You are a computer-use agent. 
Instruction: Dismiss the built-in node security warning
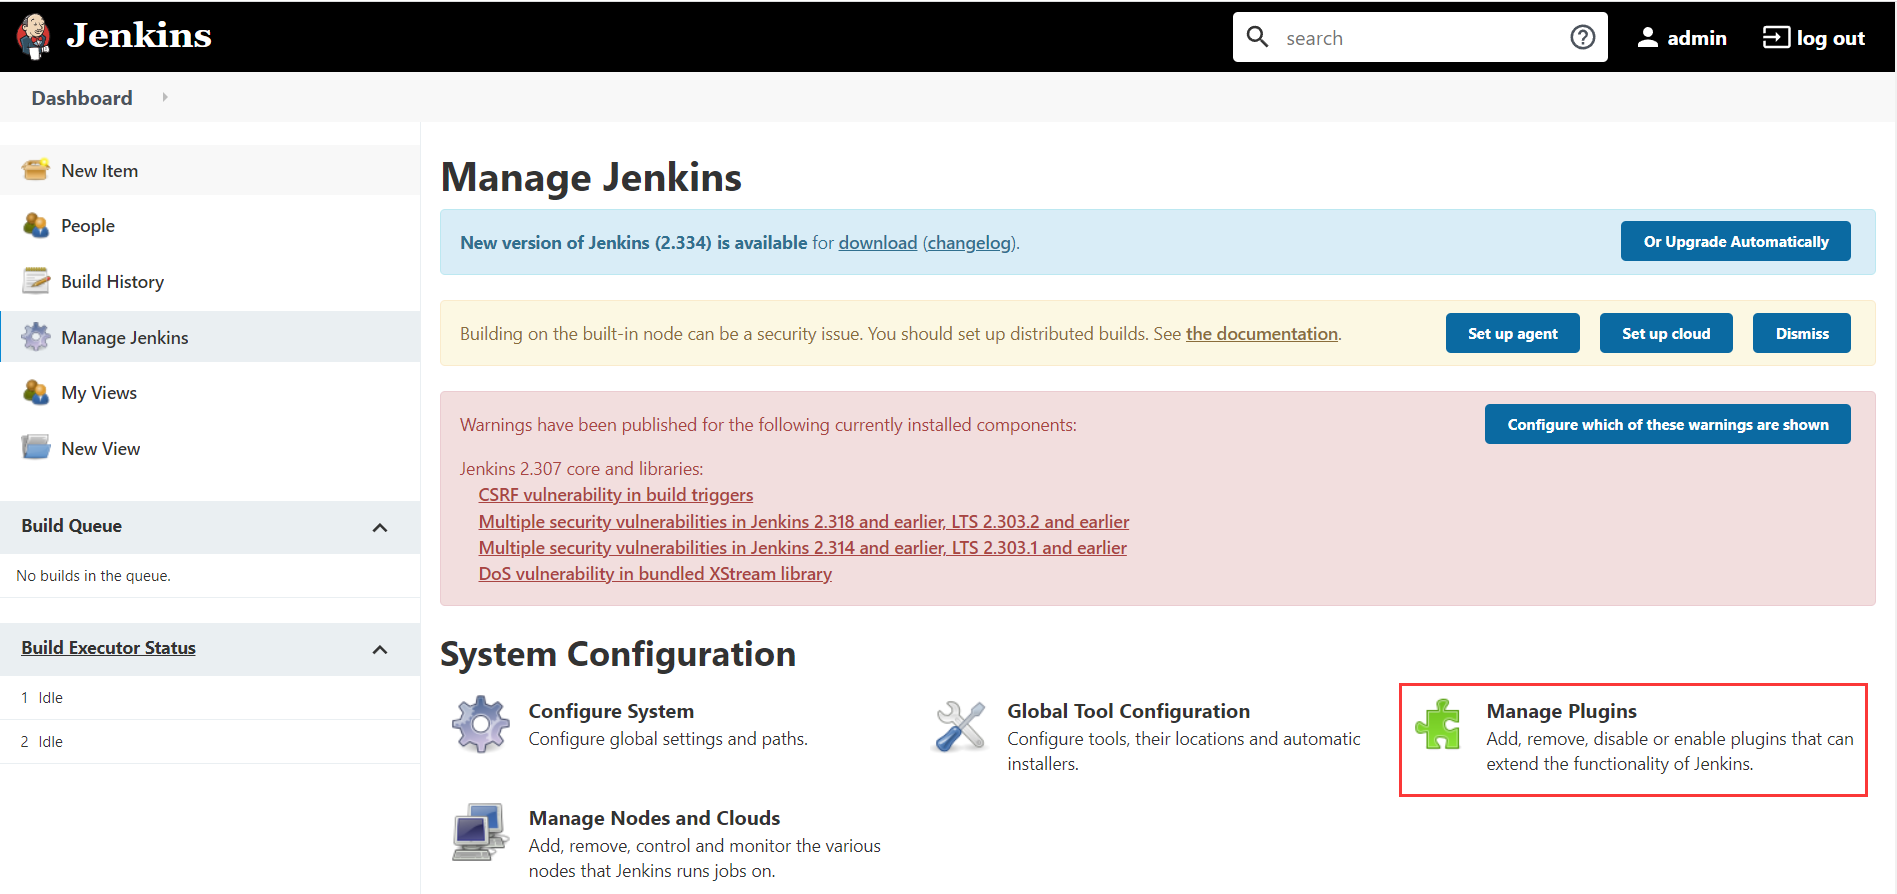(x=1801, y=333)
